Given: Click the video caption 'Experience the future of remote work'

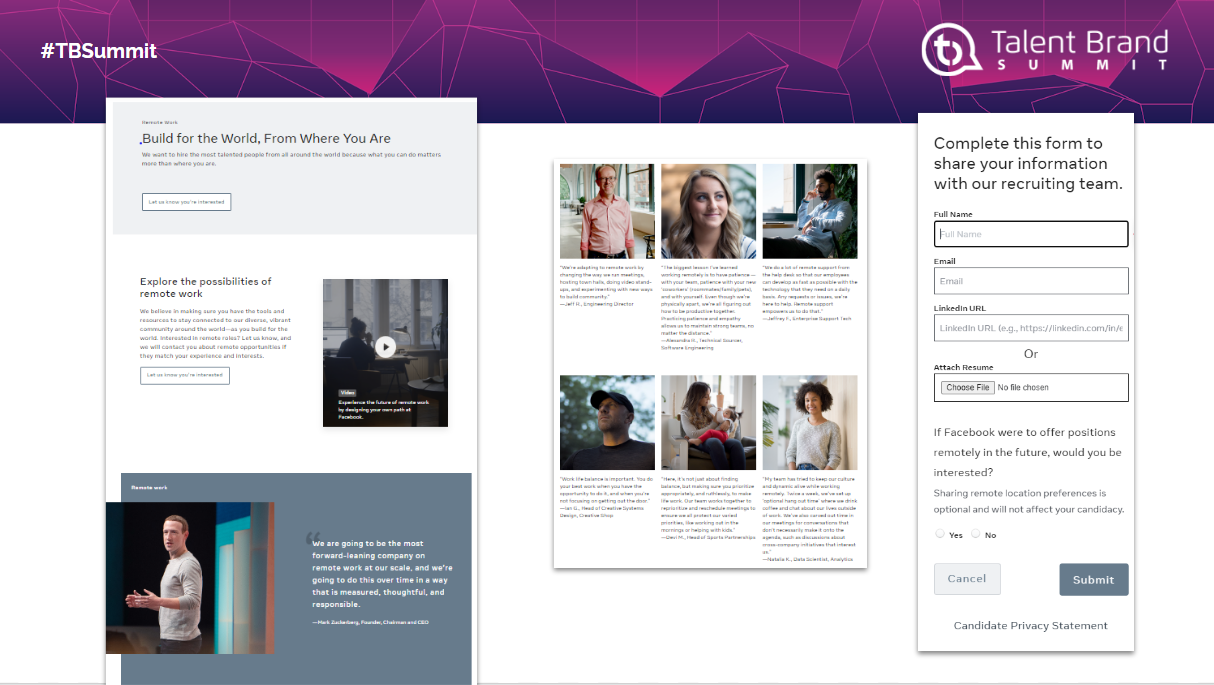Looking at the screenshot, I should [x=383, y=409].
